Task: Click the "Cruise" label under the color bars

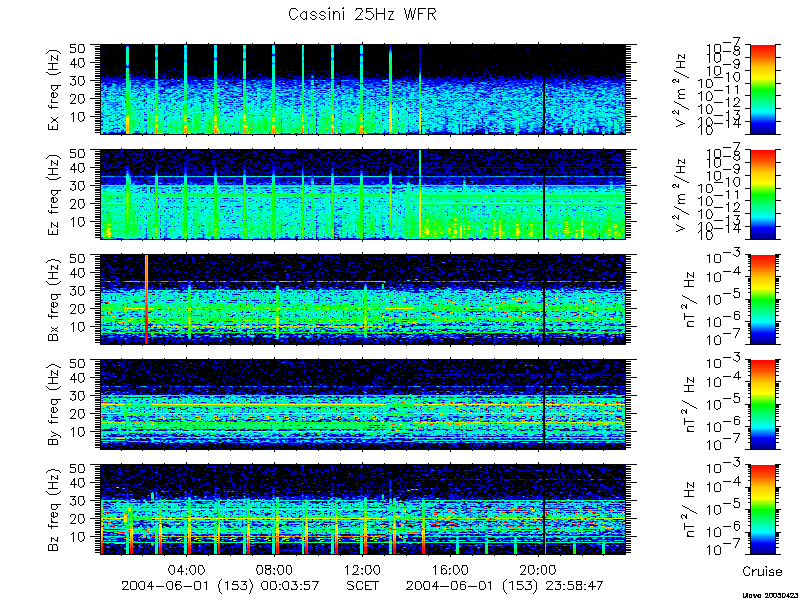Action: (762, 571)
